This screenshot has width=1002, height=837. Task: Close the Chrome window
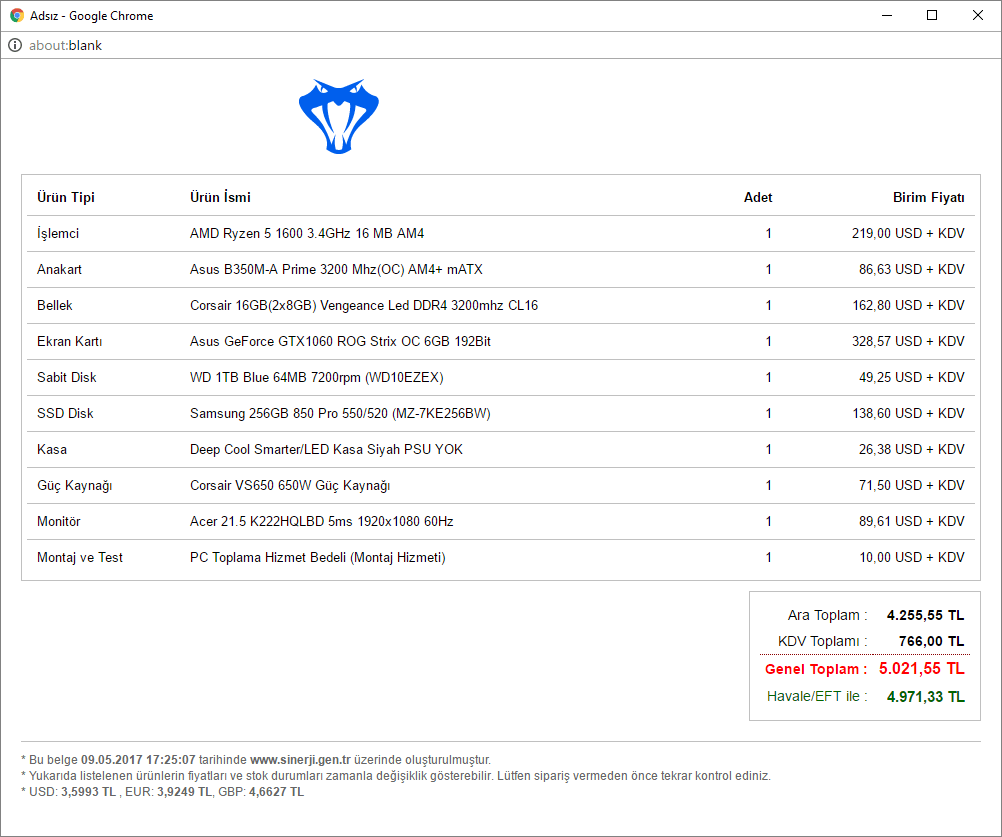pos(978,15)
